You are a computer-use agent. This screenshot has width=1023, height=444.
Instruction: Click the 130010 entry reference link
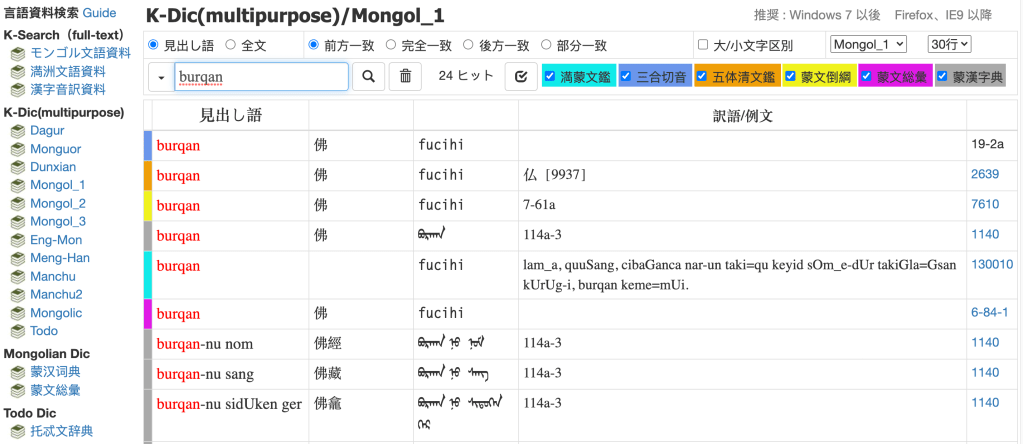[x=991, y=264]
